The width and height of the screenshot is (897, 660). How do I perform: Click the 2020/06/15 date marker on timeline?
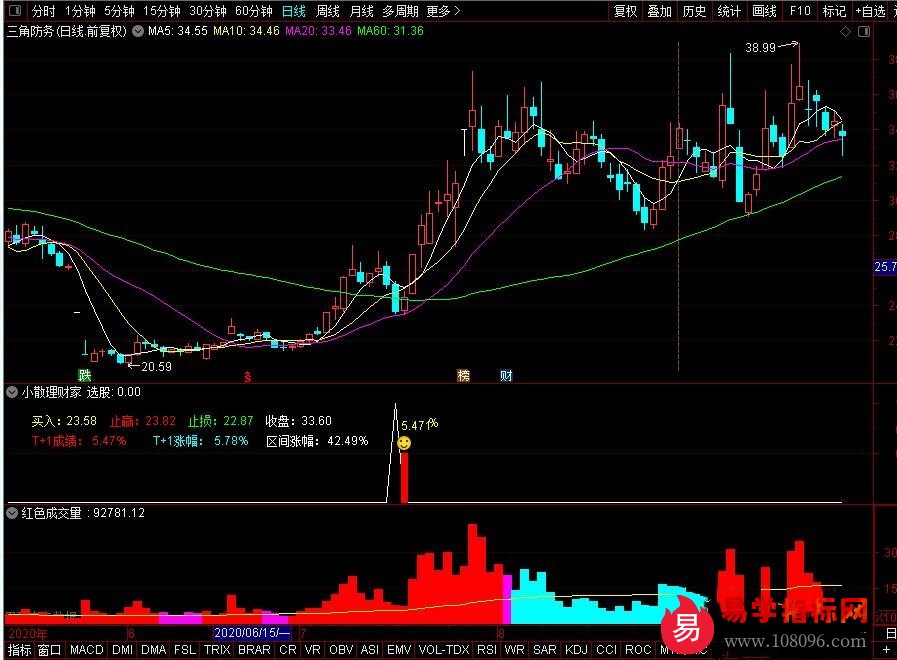252,634
